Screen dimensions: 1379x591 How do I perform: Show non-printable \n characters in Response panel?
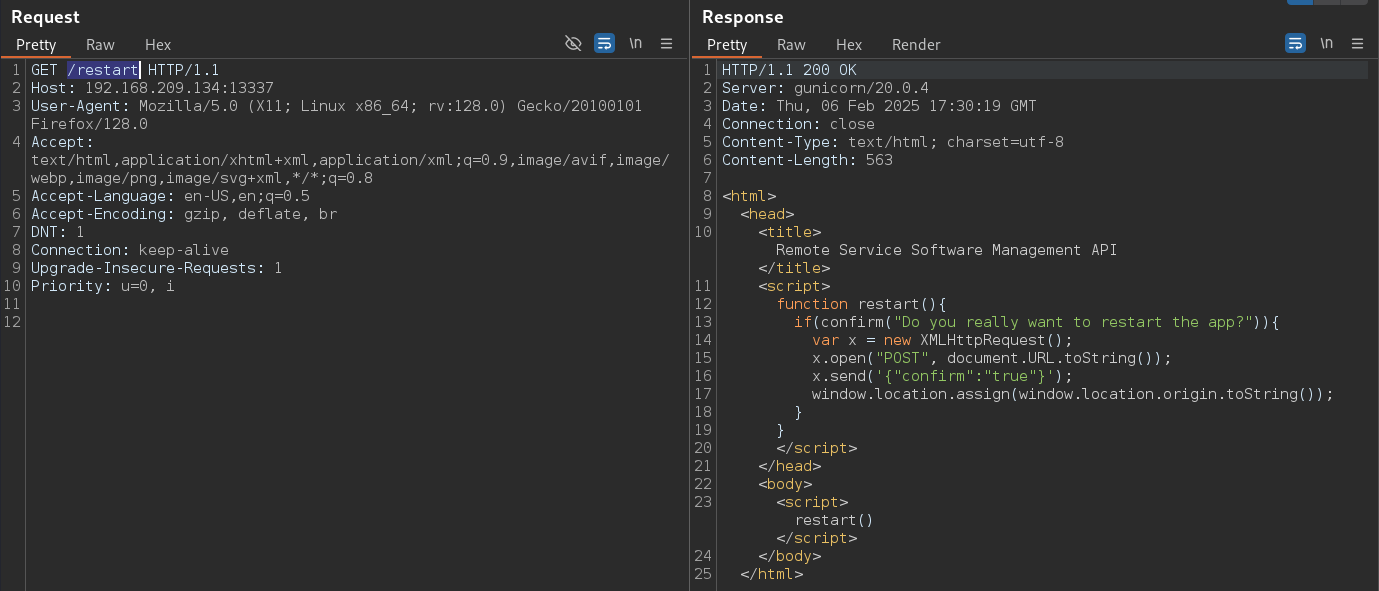pos(1327,43)
